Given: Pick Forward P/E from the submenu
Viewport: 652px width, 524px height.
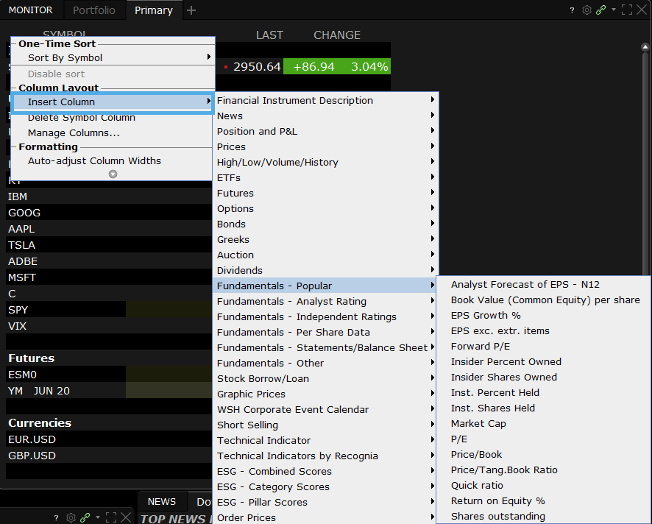Looking at the screenshot, I should (480, 346).
